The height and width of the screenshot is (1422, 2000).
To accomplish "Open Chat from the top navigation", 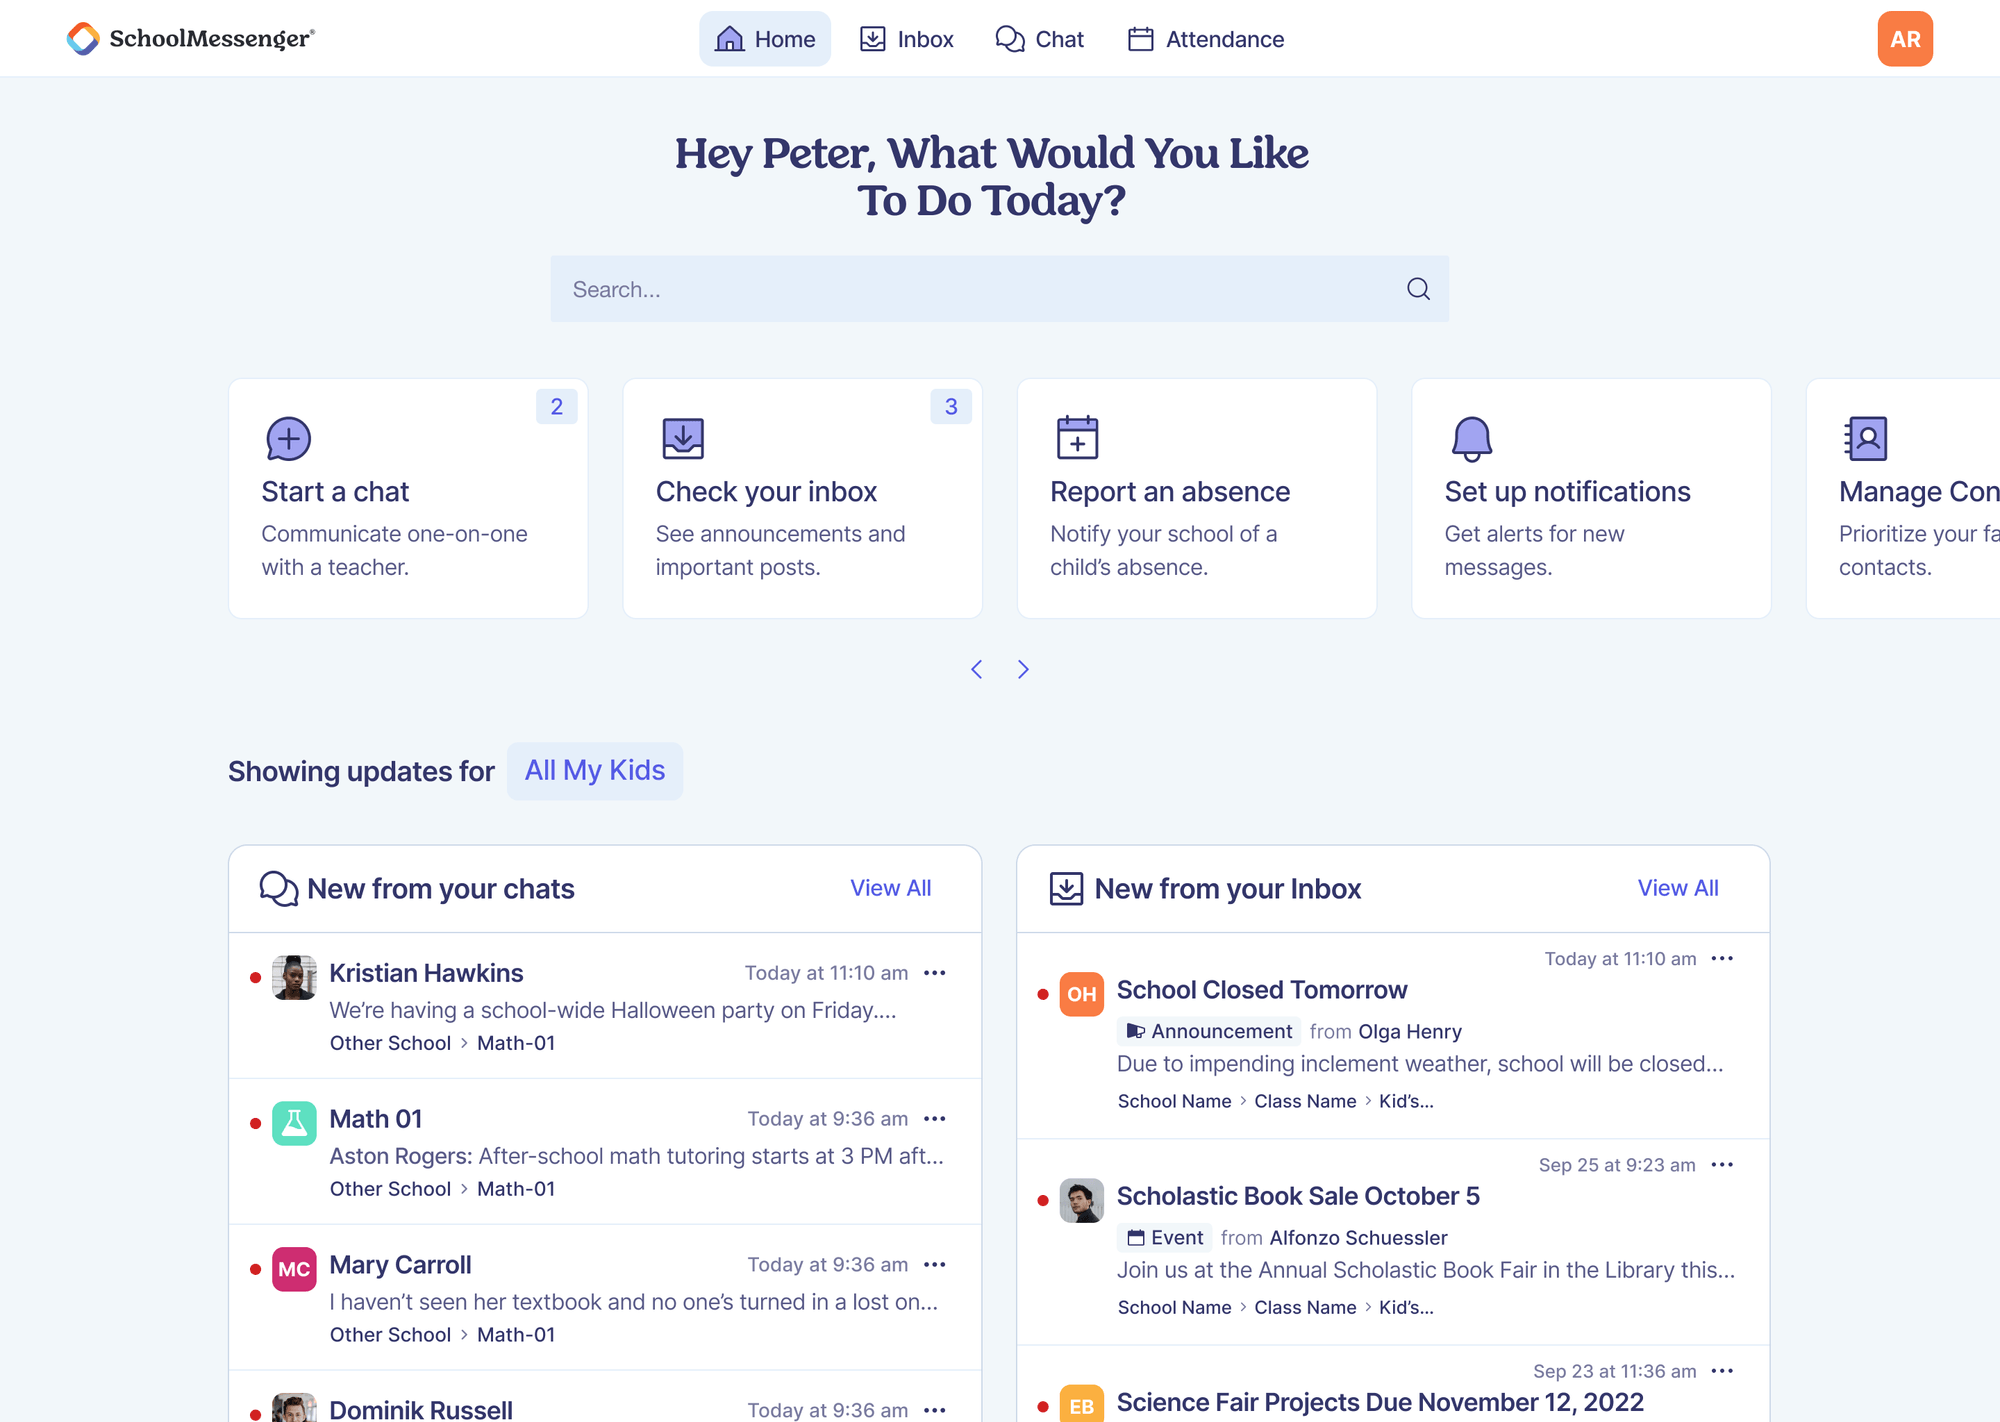I will 1040,39.
